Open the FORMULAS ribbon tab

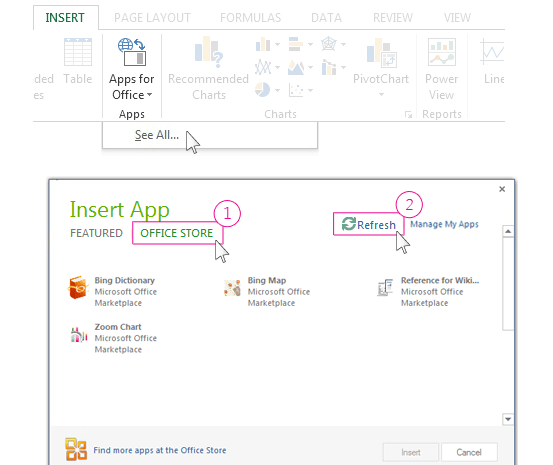tap(250, 18)
